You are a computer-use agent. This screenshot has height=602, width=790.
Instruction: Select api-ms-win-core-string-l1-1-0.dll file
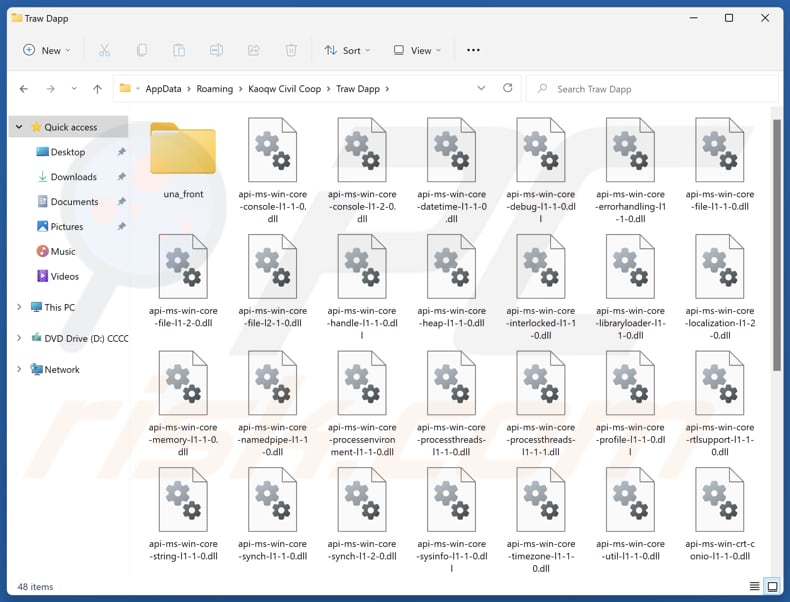click(x=183, y=514)
